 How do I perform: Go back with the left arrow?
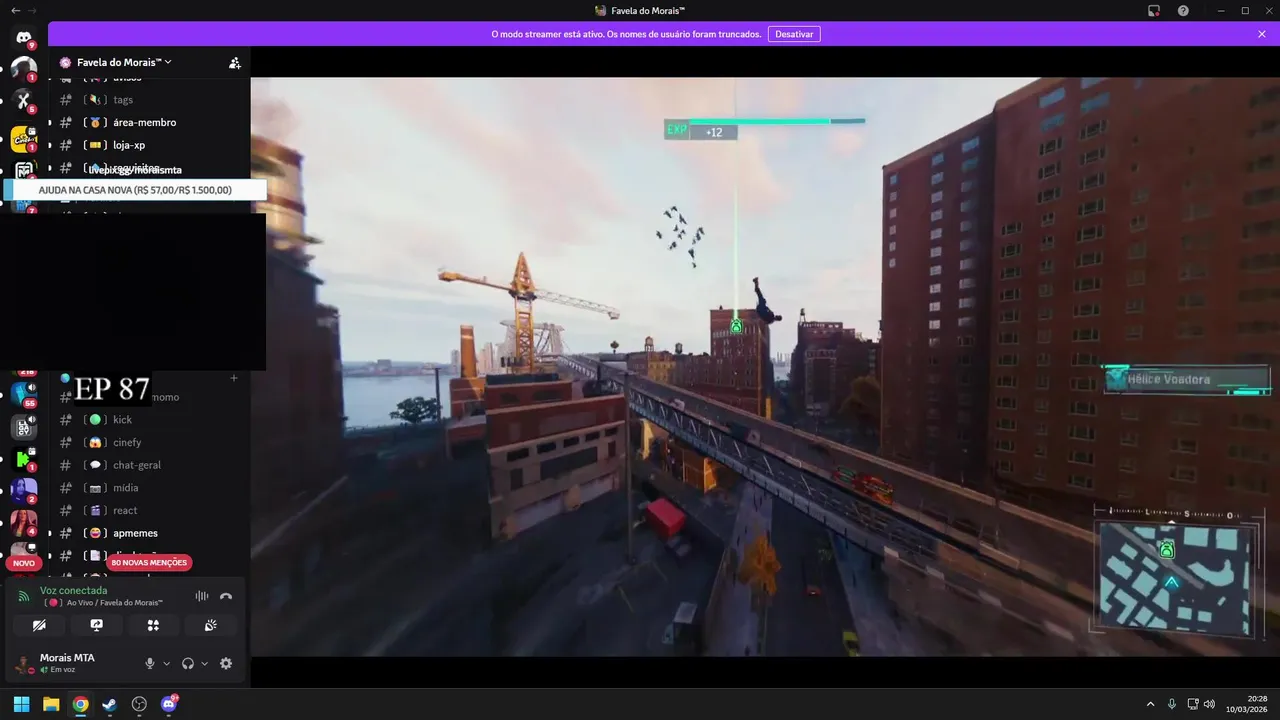tap(16, 10)
